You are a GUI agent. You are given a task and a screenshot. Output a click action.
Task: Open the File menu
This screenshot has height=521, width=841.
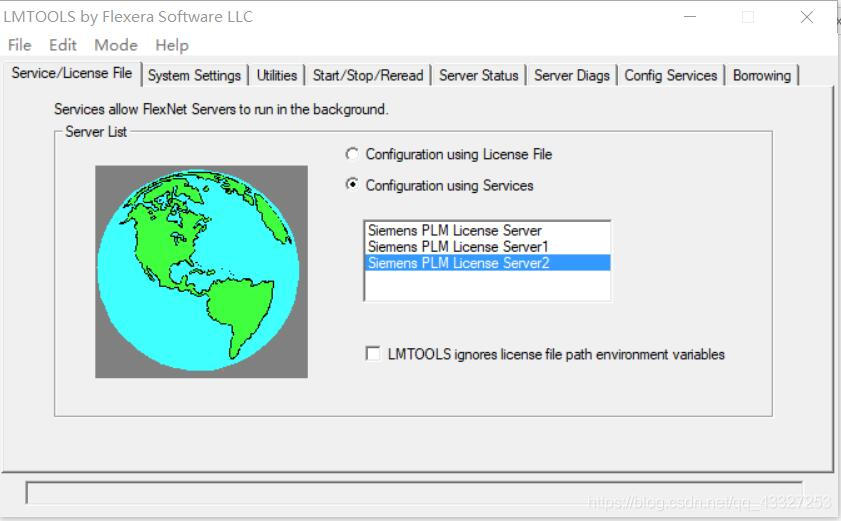point(19,45)
